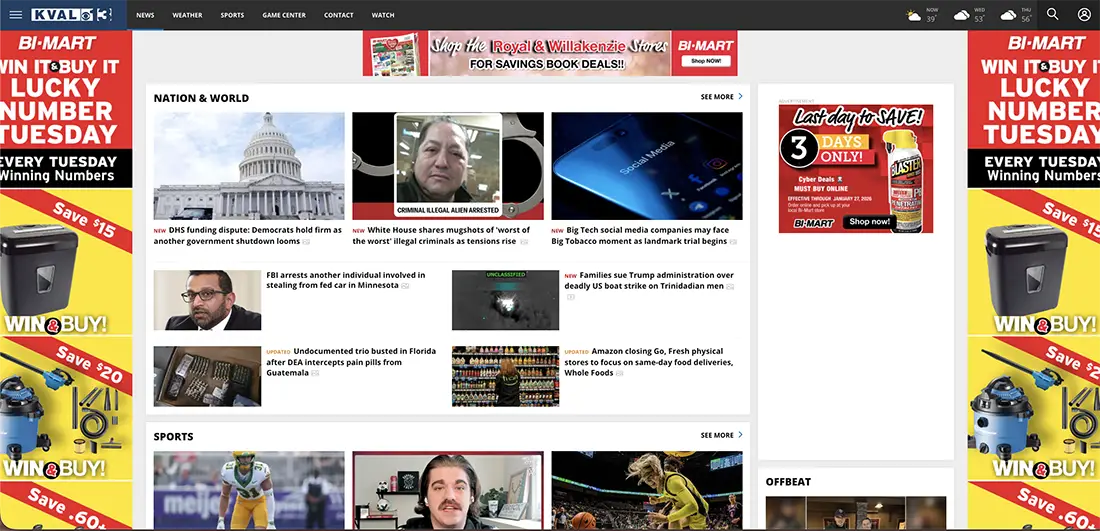Open the US Capitol building thumbnail
The image size is (1100, 531).
(x=249, y=166)
